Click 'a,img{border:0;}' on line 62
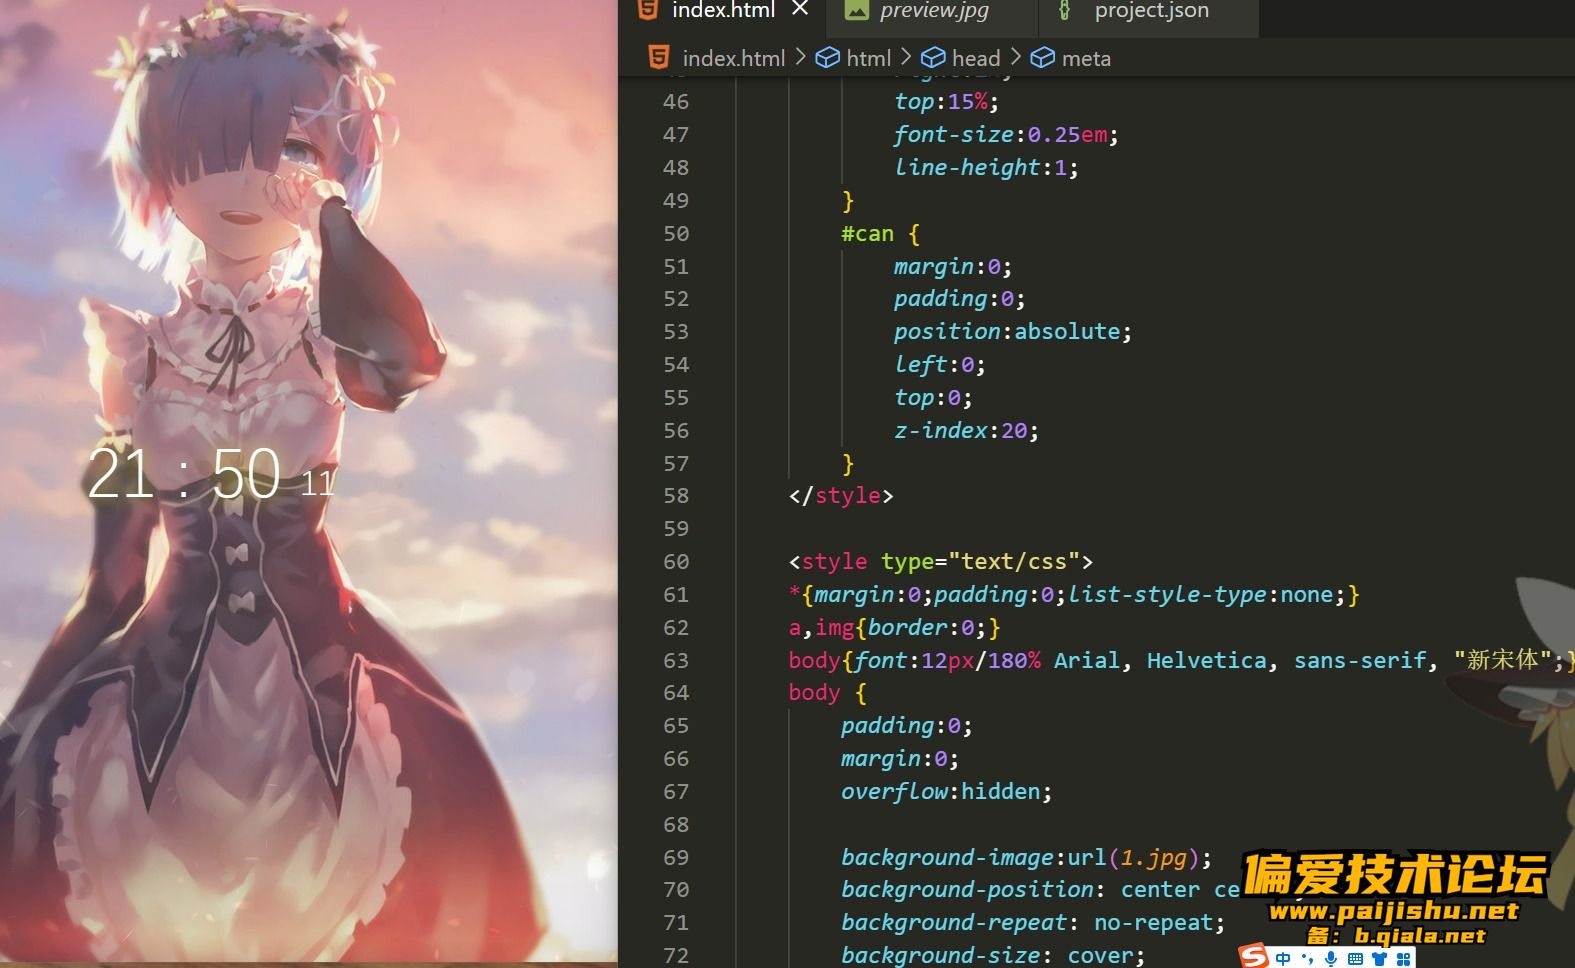Viewport: 1575px width, 968px height. pos(894,627)
